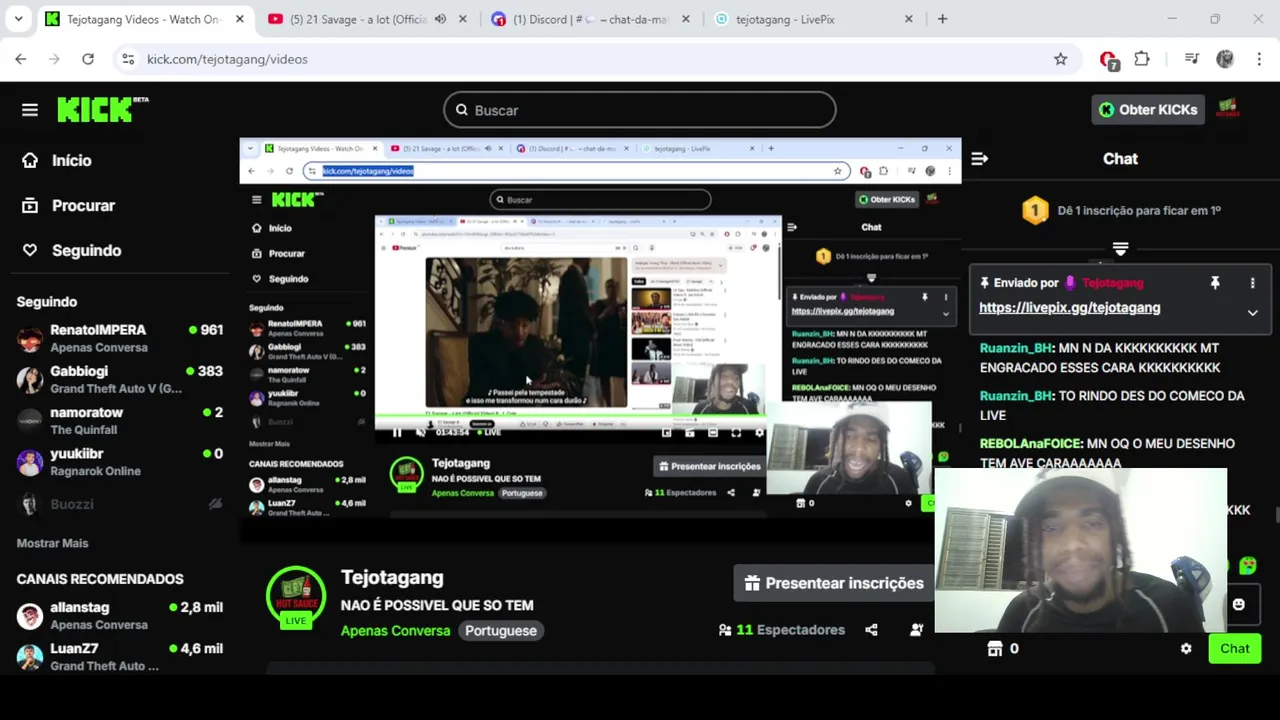Open the Chrome media controls button
Image resolution: width=1280 pixels, height=720 pixels.
click(x=1191, y=59)
